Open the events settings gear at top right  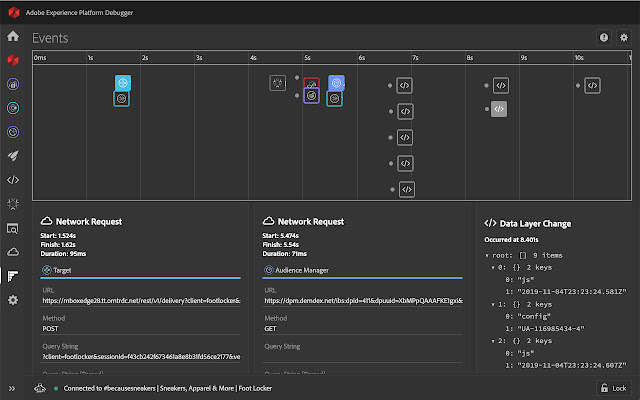[624, 37]
